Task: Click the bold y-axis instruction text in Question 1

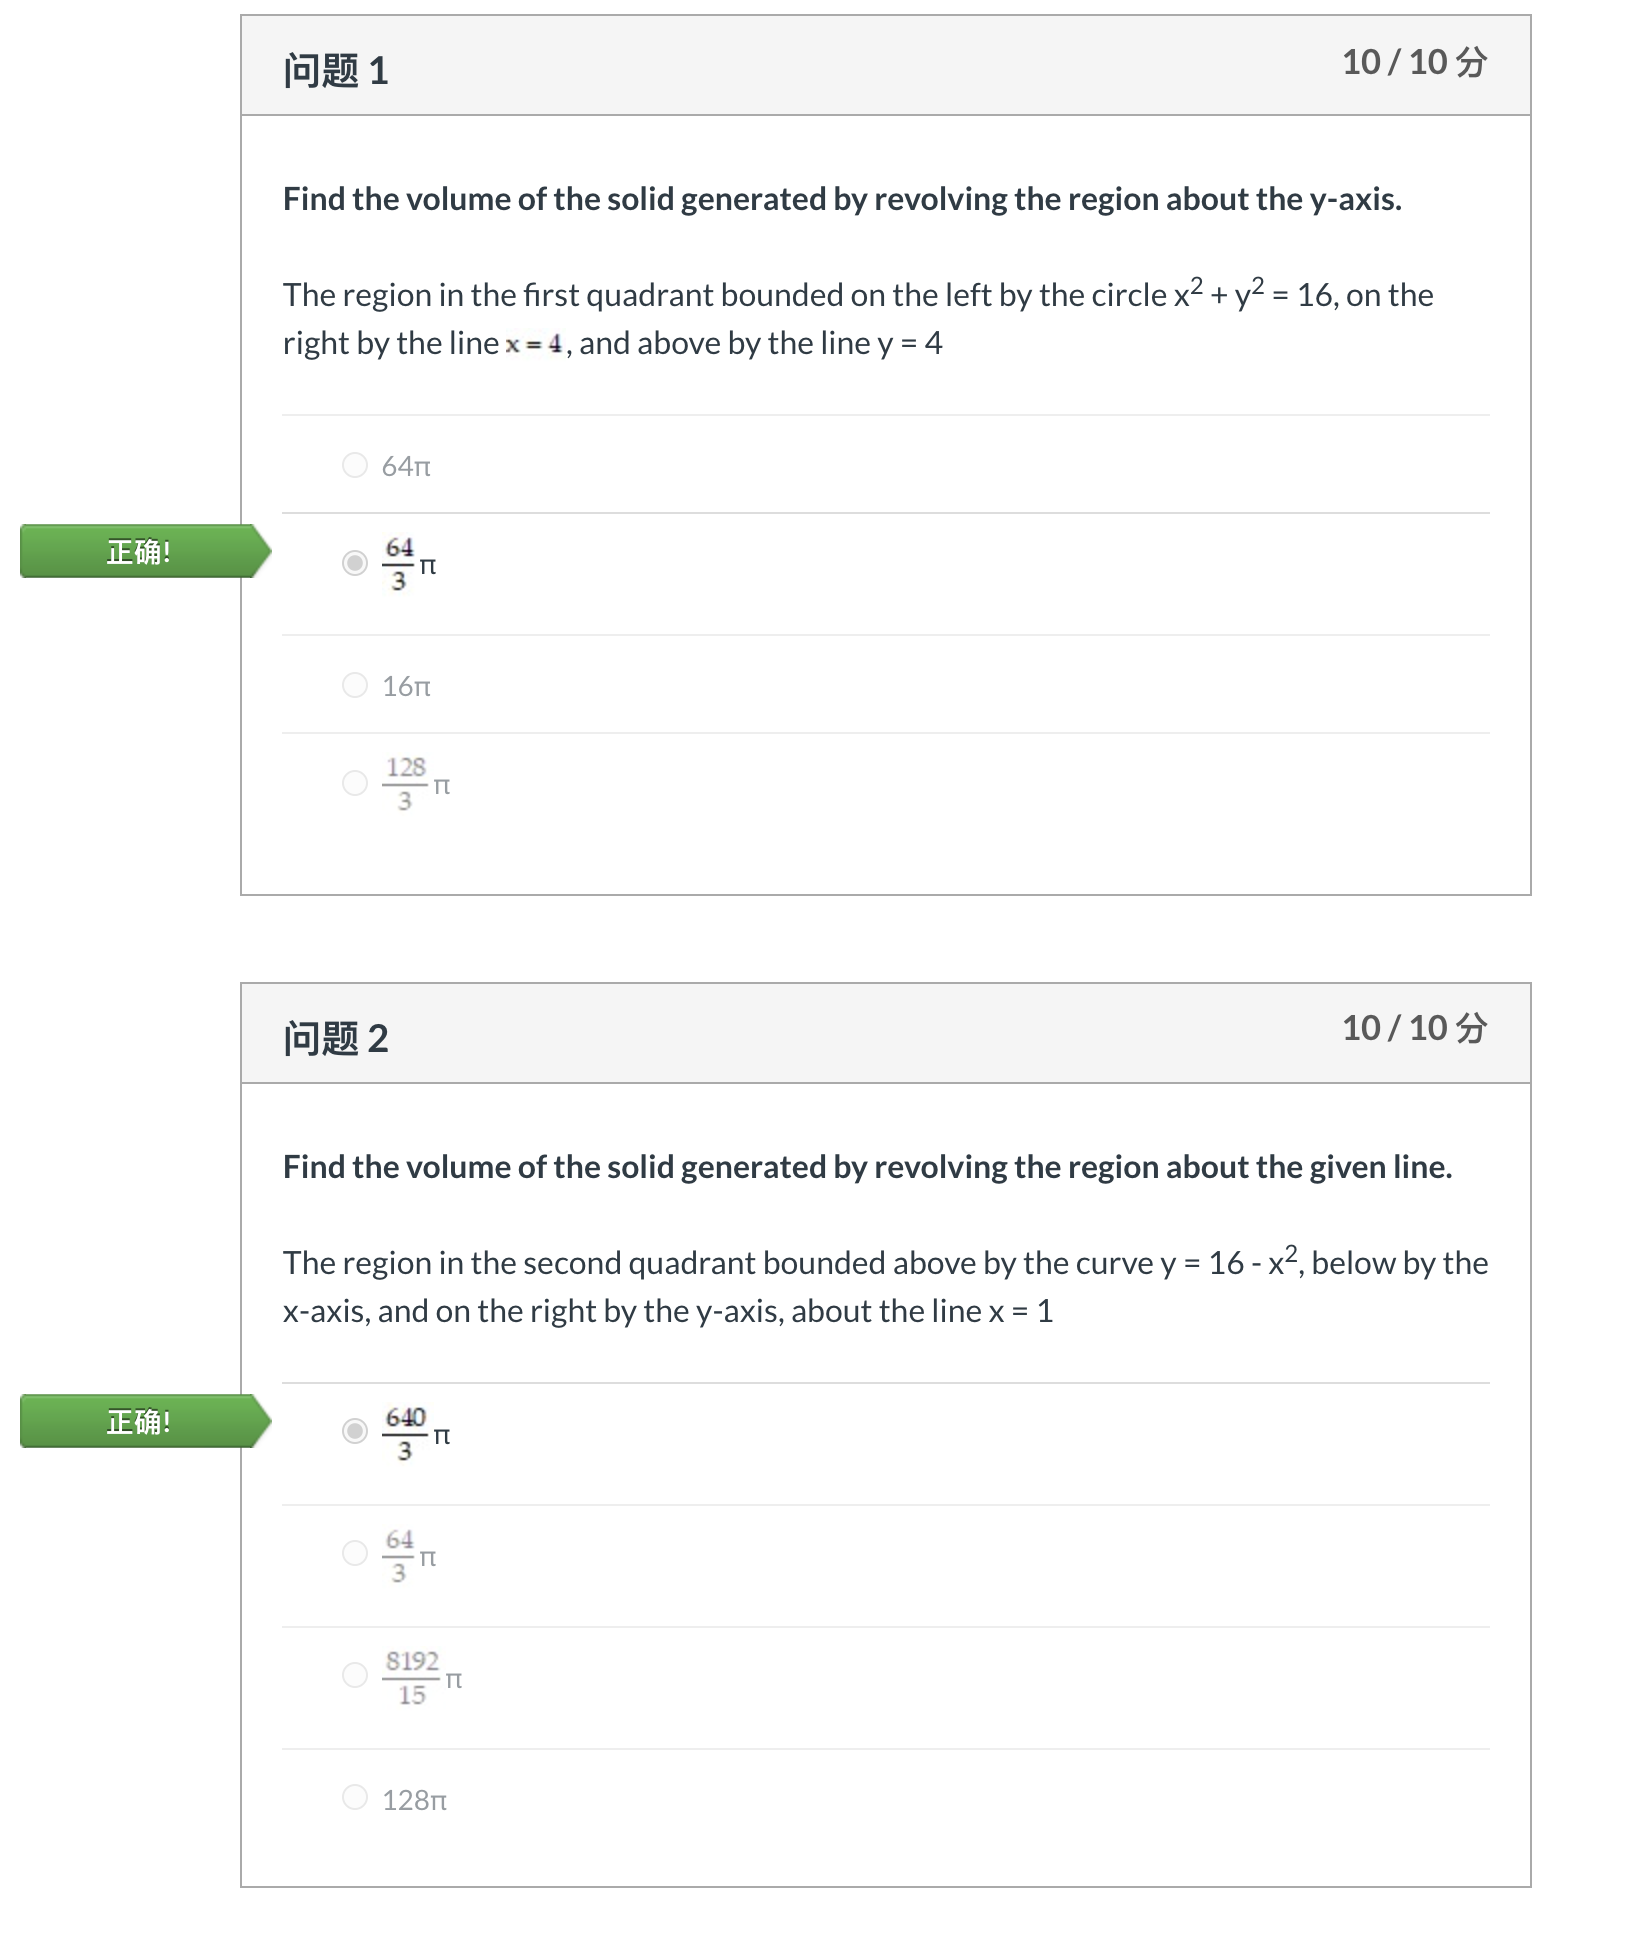Action: coord(842,199)
